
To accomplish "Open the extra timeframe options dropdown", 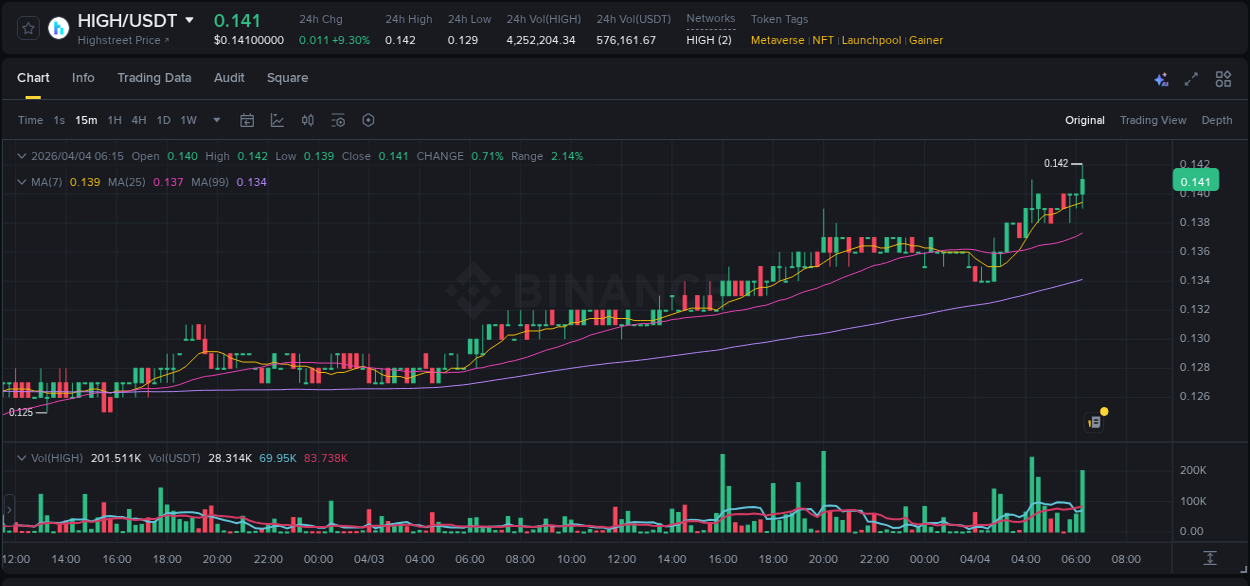I will point(215,119).
